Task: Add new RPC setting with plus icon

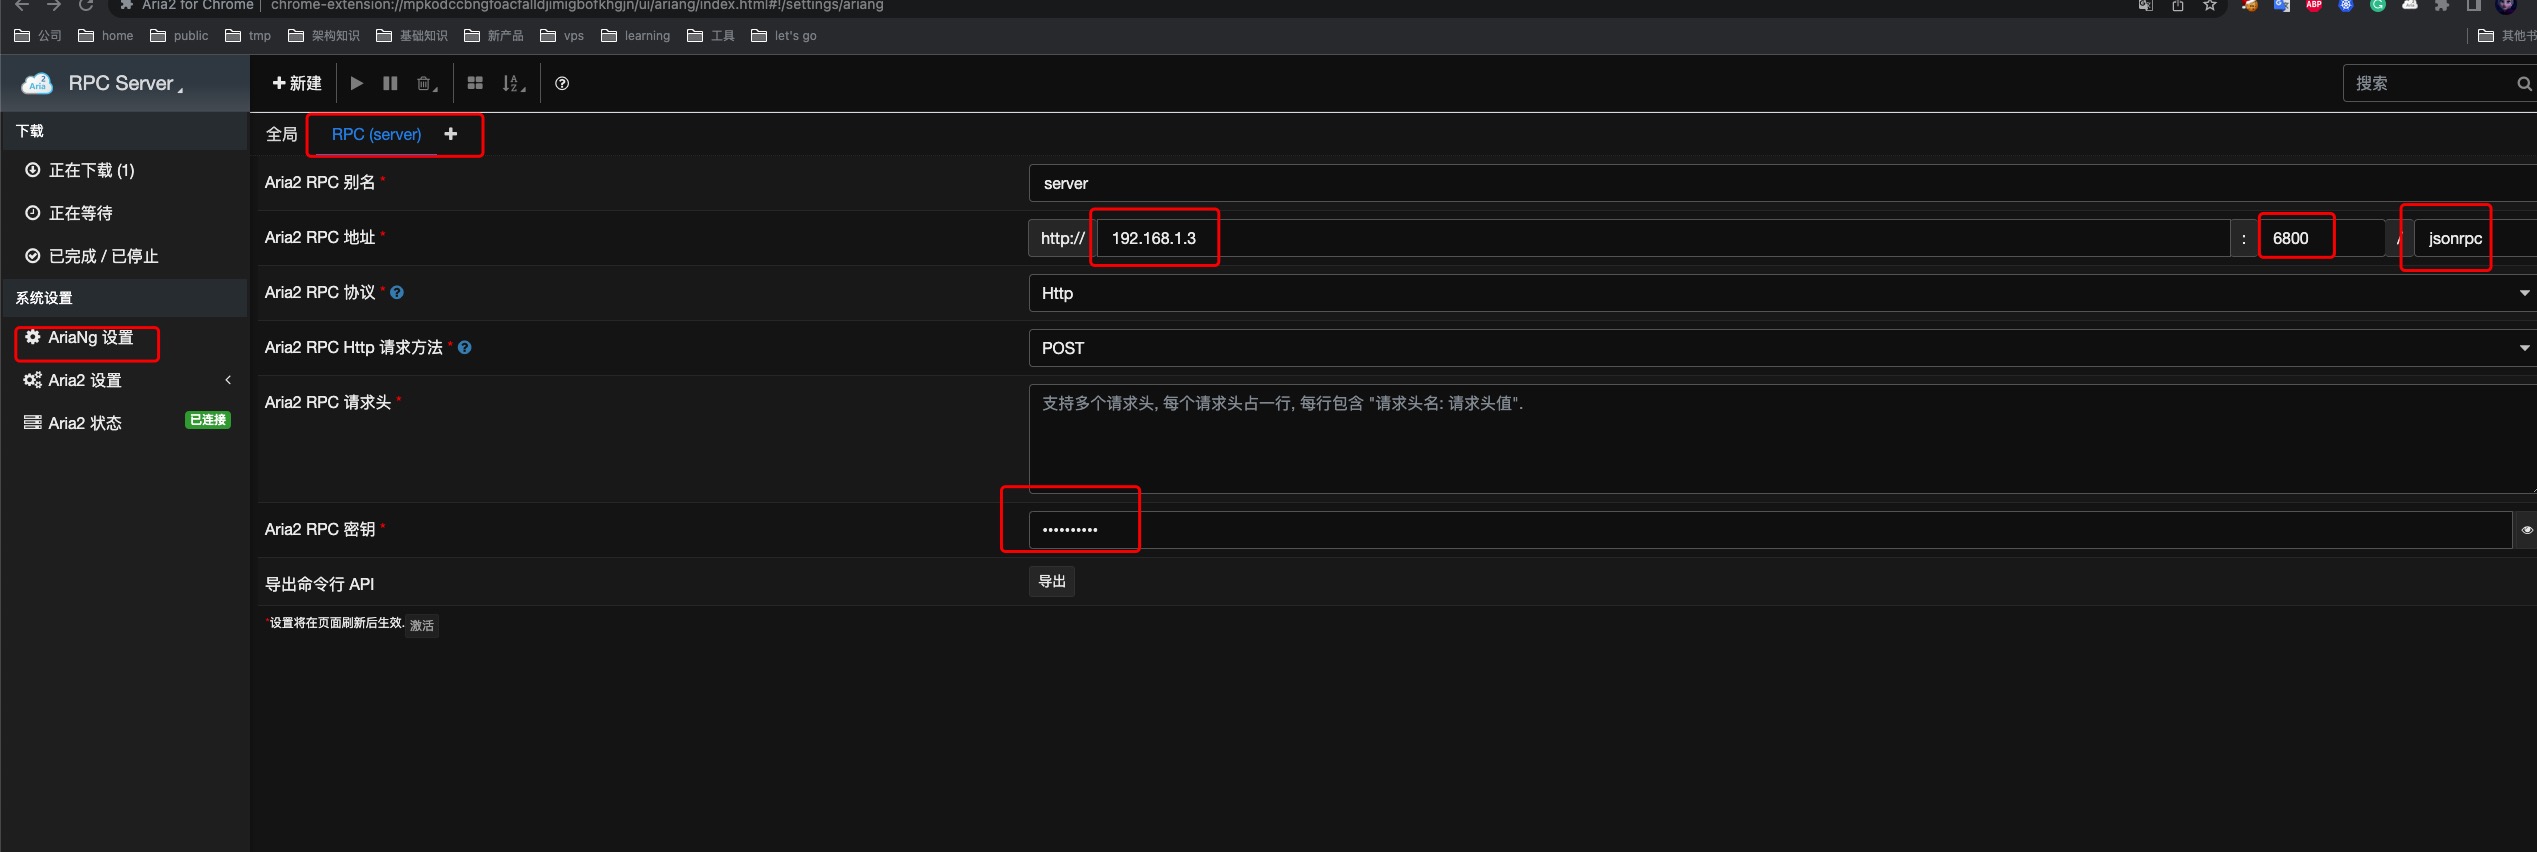Action: [x=451, y=134]
